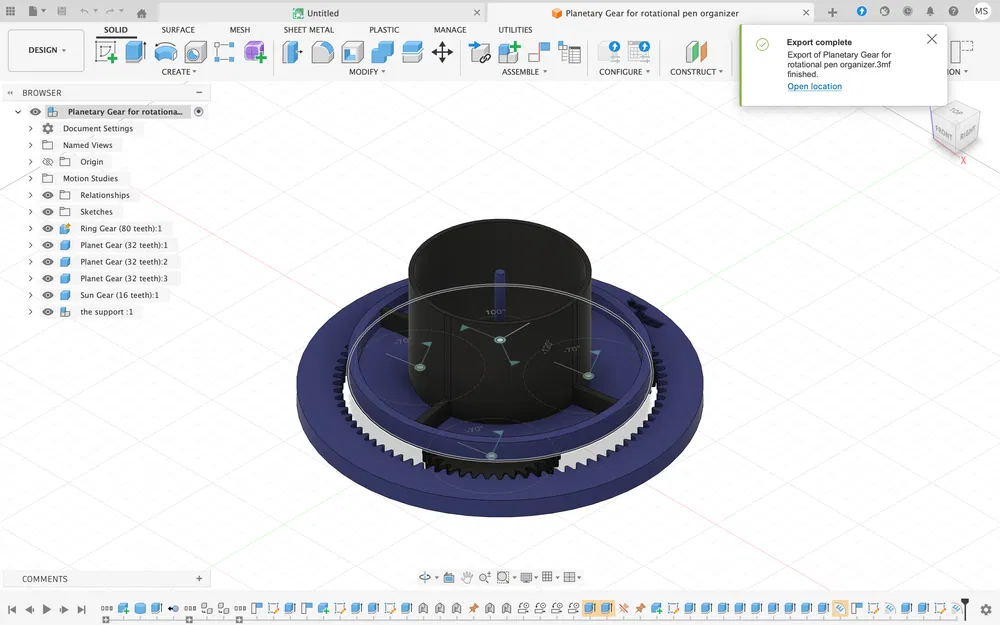This screenshot has width=1000, height=625.
Task: Switch to the MANAGE tab
Action: [x=450, y=30]
